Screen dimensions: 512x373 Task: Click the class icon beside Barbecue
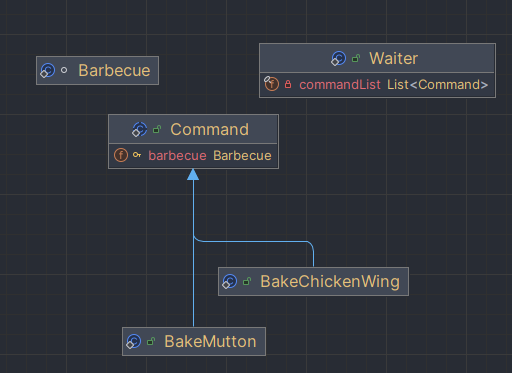click(x=47, y=71)
